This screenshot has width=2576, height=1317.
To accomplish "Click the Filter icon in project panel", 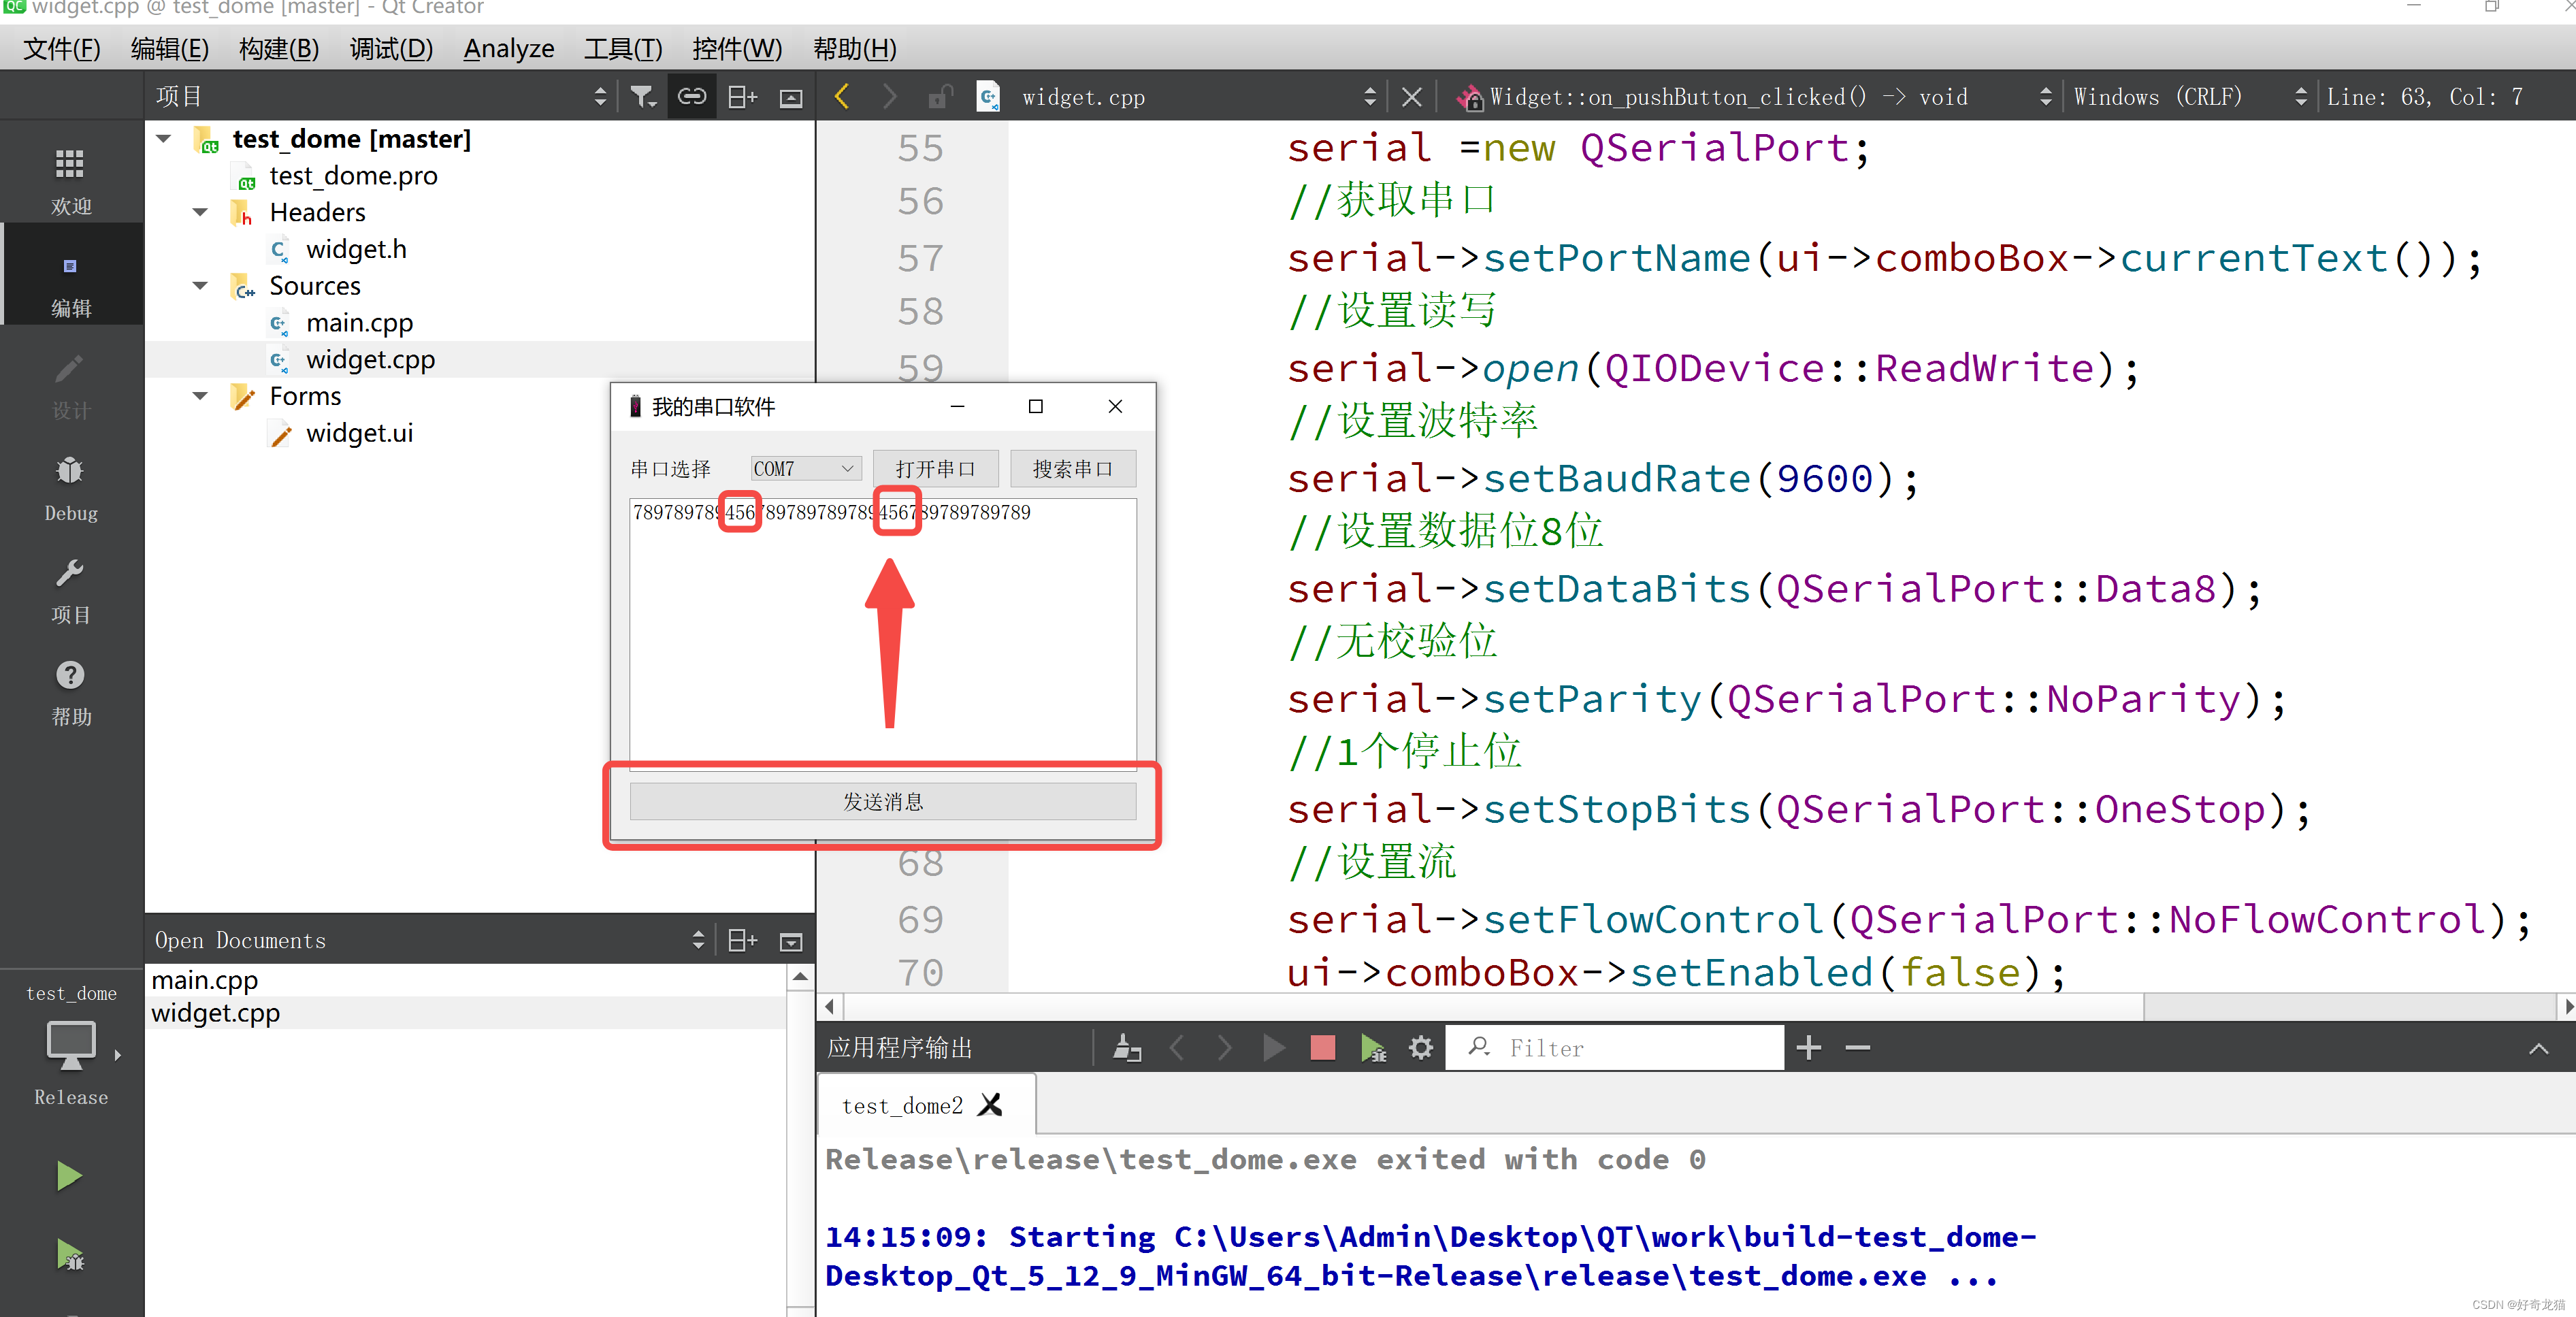I will 645,97.
